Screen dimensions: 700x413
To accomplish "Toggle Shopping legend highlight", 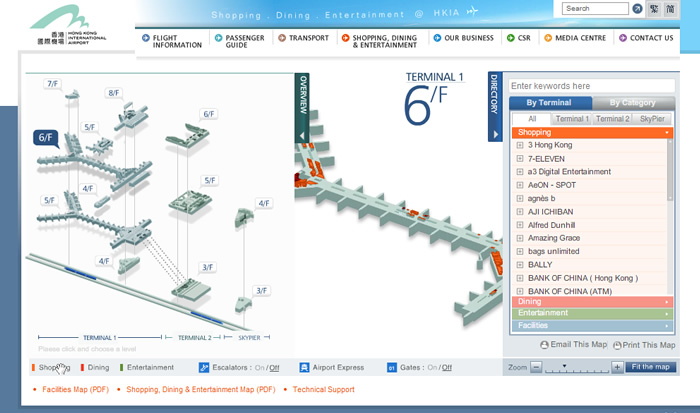I will click(51, 367).
